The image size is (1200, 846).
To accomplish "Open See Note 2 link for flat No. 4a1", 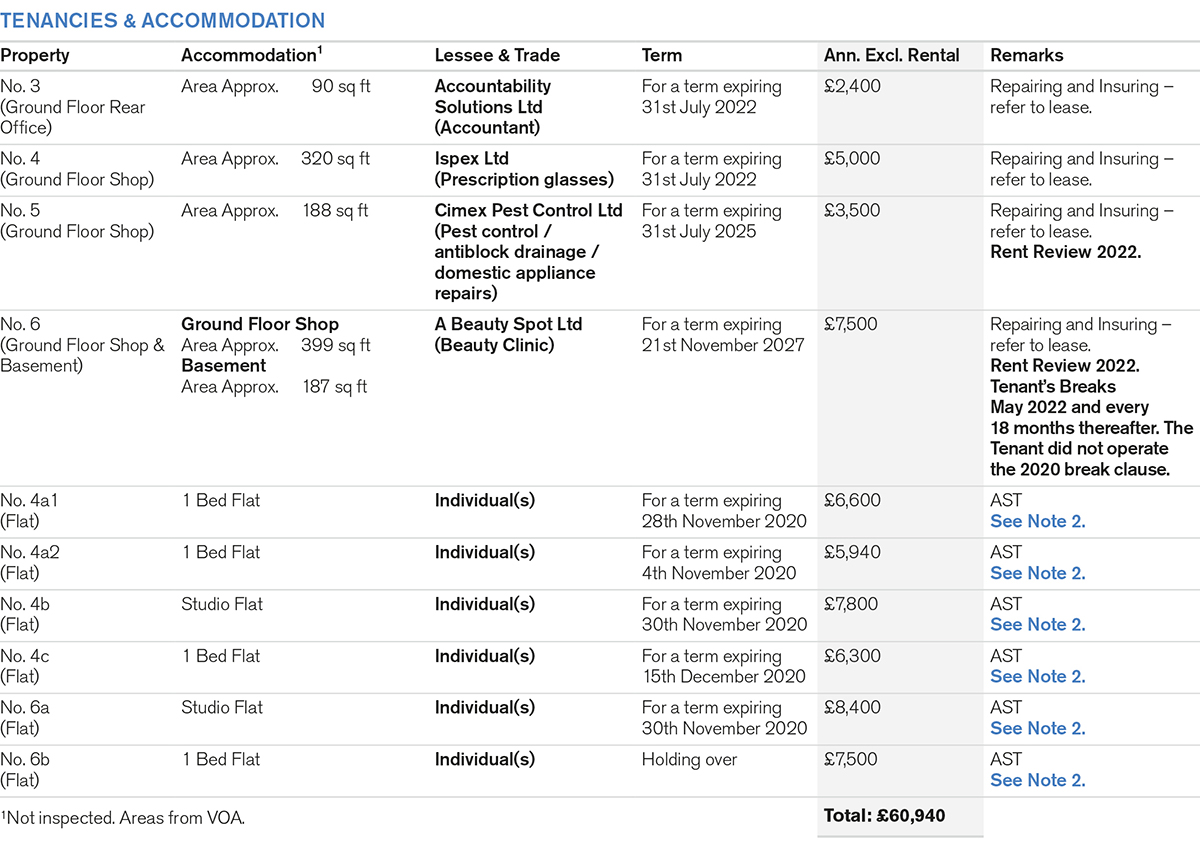I will coord(1037,521).
